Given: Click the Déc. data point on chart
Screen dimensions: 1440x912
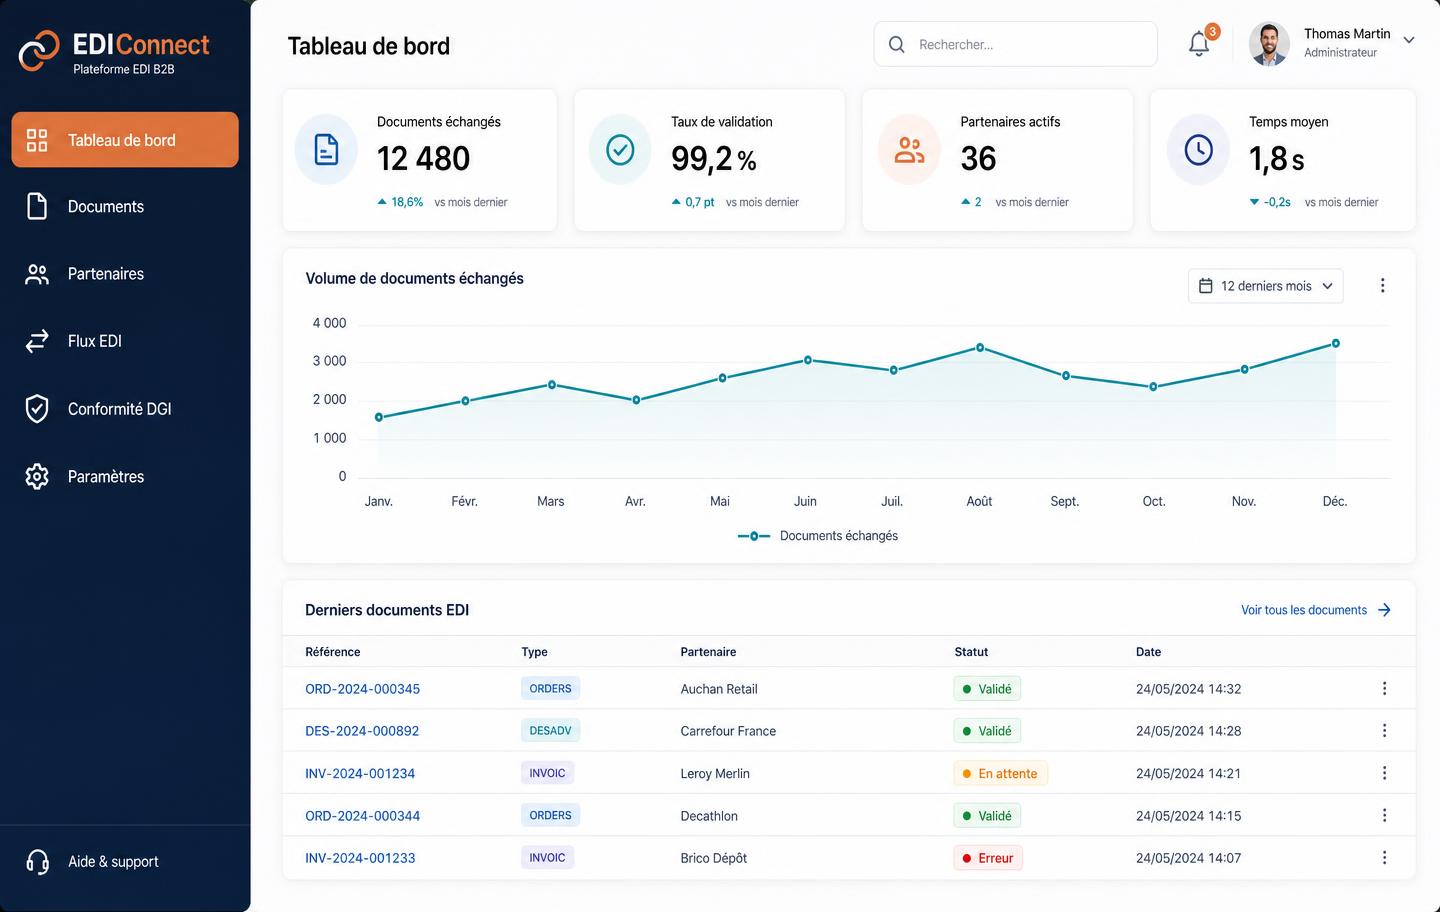Looking at the screenshot, I should [x=1336, y=343].
